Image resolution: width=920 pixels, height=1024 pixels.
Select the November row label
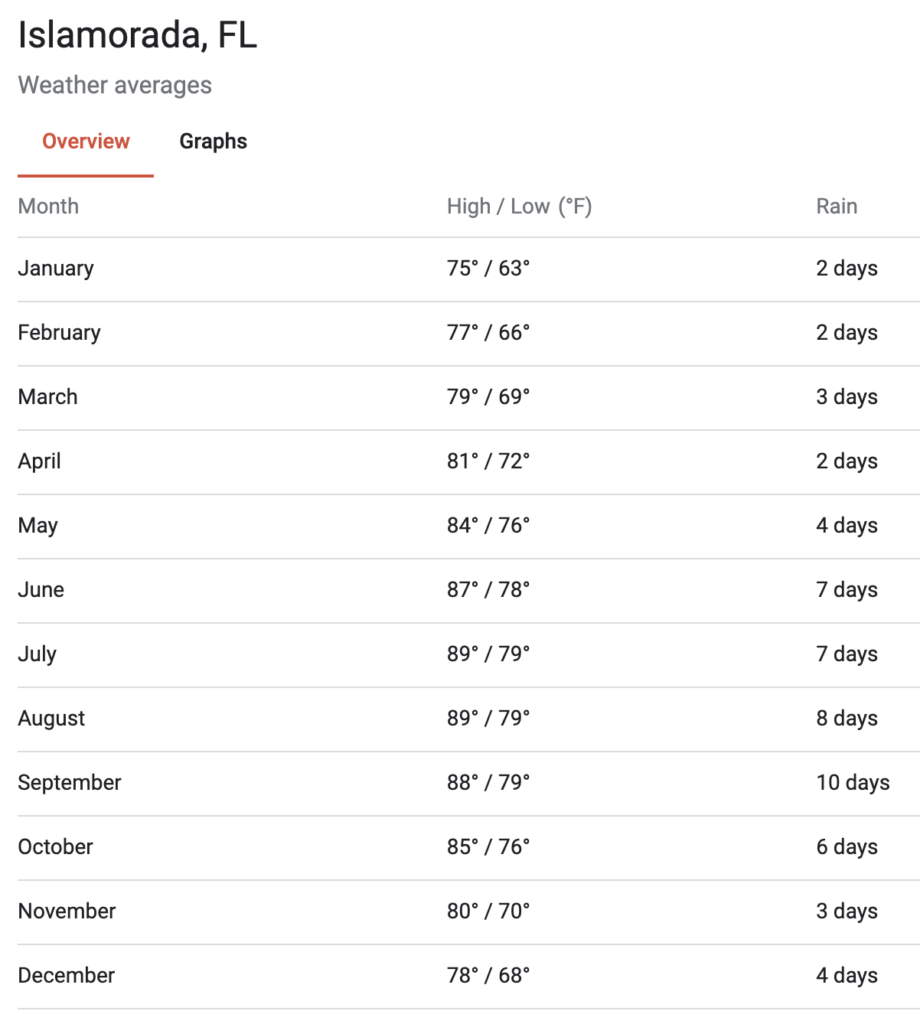pyautogui.click(x=67, y=911)
